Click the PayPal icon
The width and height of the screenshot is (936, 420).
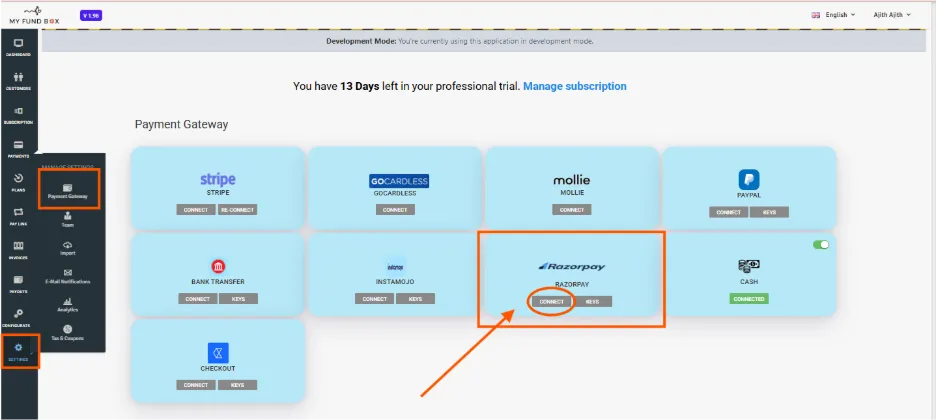[749, 180]
